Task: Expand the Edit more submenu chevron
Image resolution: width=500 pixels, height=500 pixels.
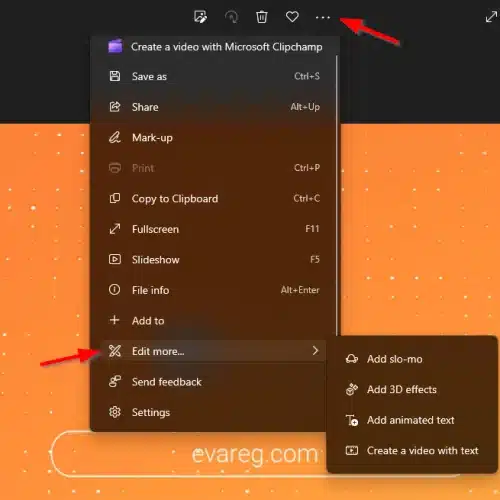Action: [x=315, y=350]
